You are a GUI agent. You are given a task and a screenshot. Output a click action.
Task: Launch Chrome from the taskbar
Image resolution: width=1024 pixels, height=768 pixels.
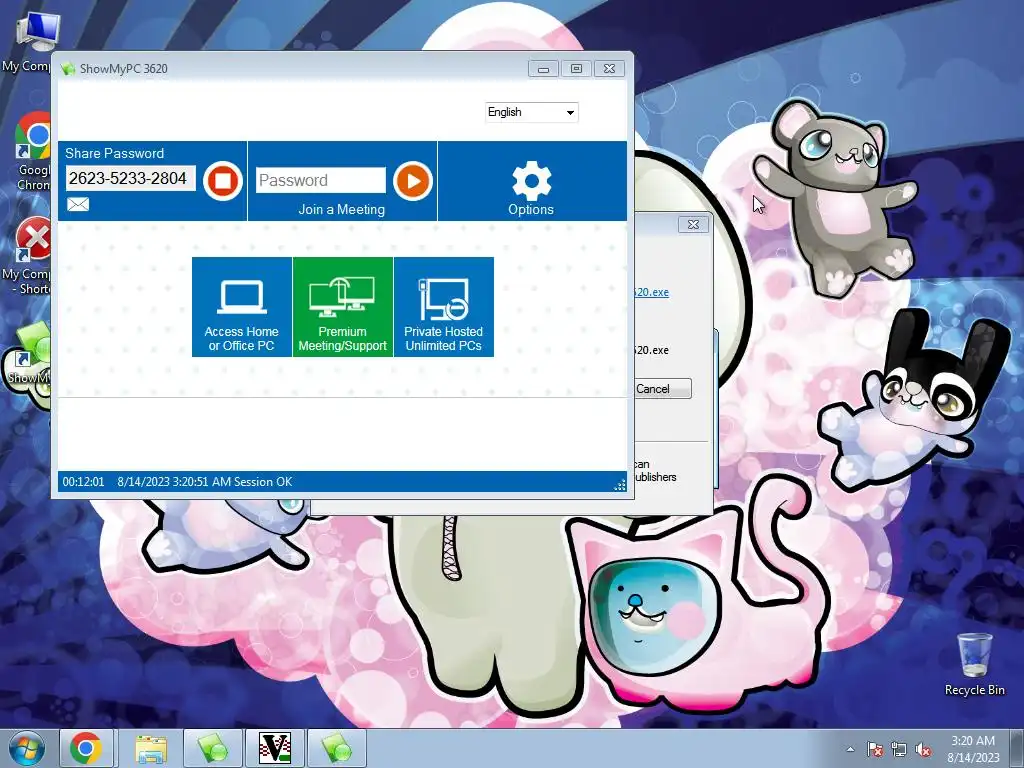86,748
